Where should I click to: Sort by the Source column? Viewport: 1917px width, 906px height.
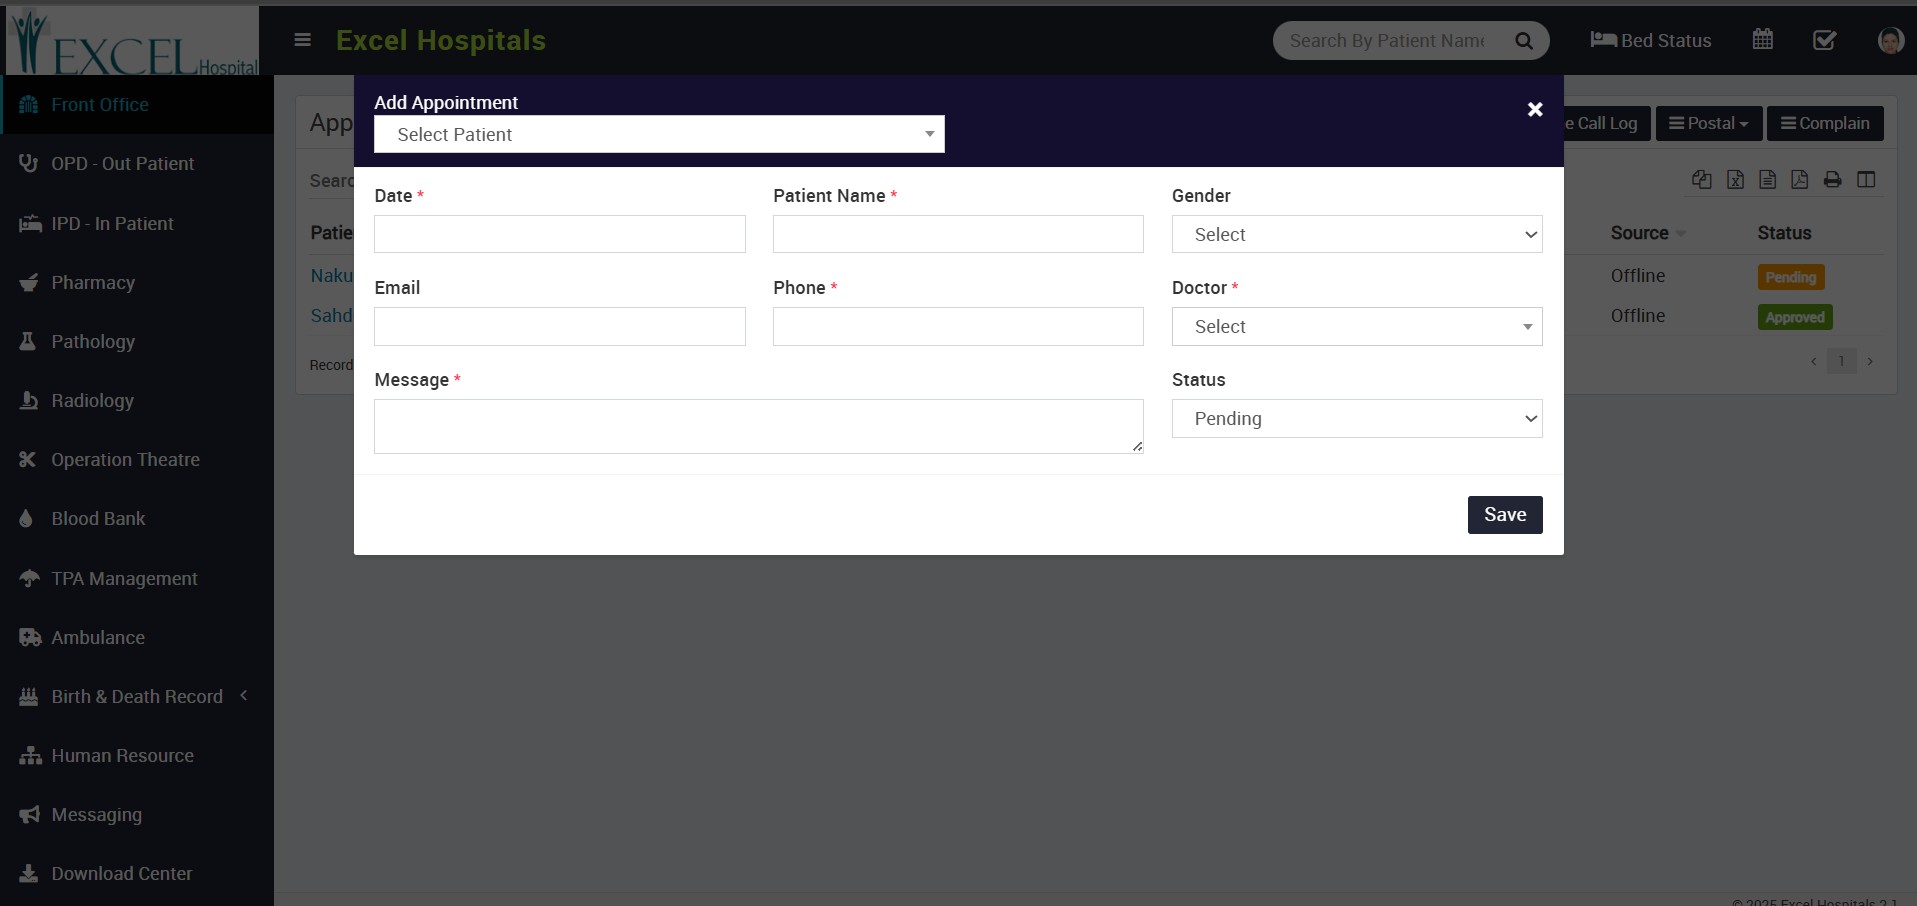(x=1648, y=233)
